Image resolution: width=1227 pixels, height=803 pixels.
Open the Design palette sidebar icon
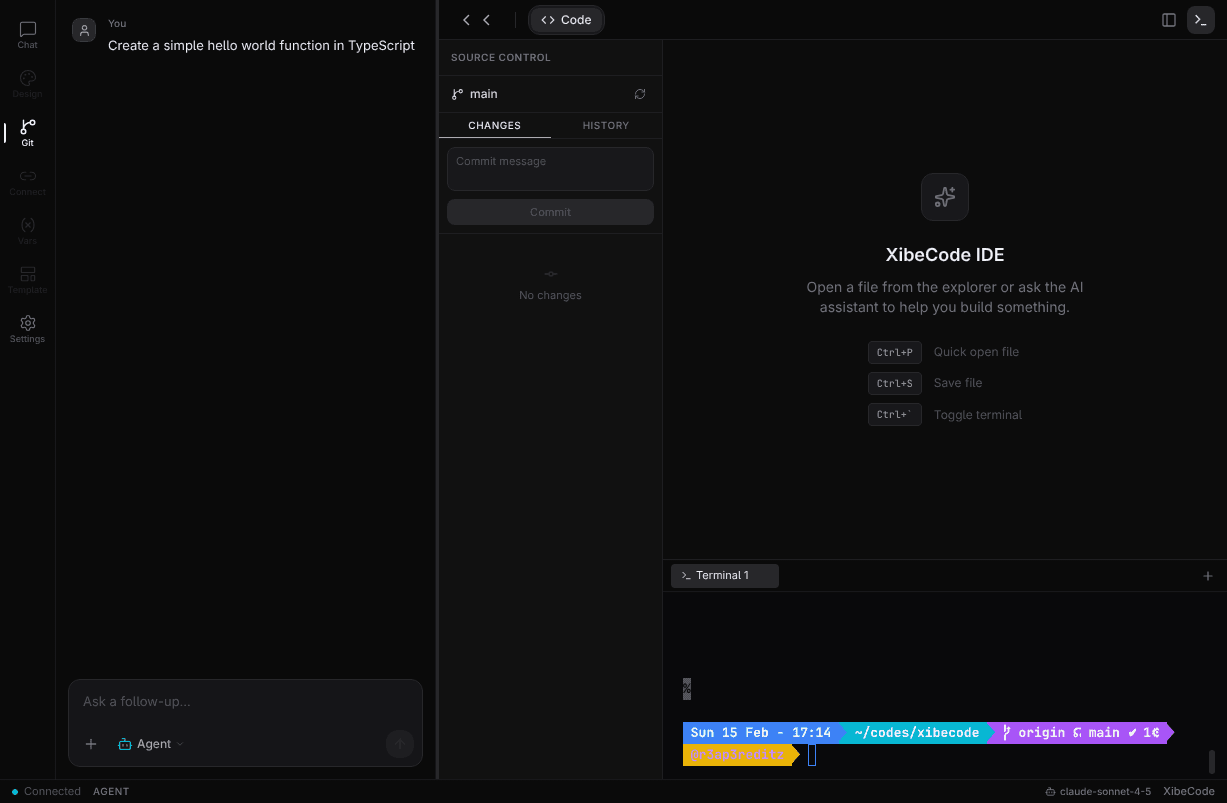tap(27, 84)
